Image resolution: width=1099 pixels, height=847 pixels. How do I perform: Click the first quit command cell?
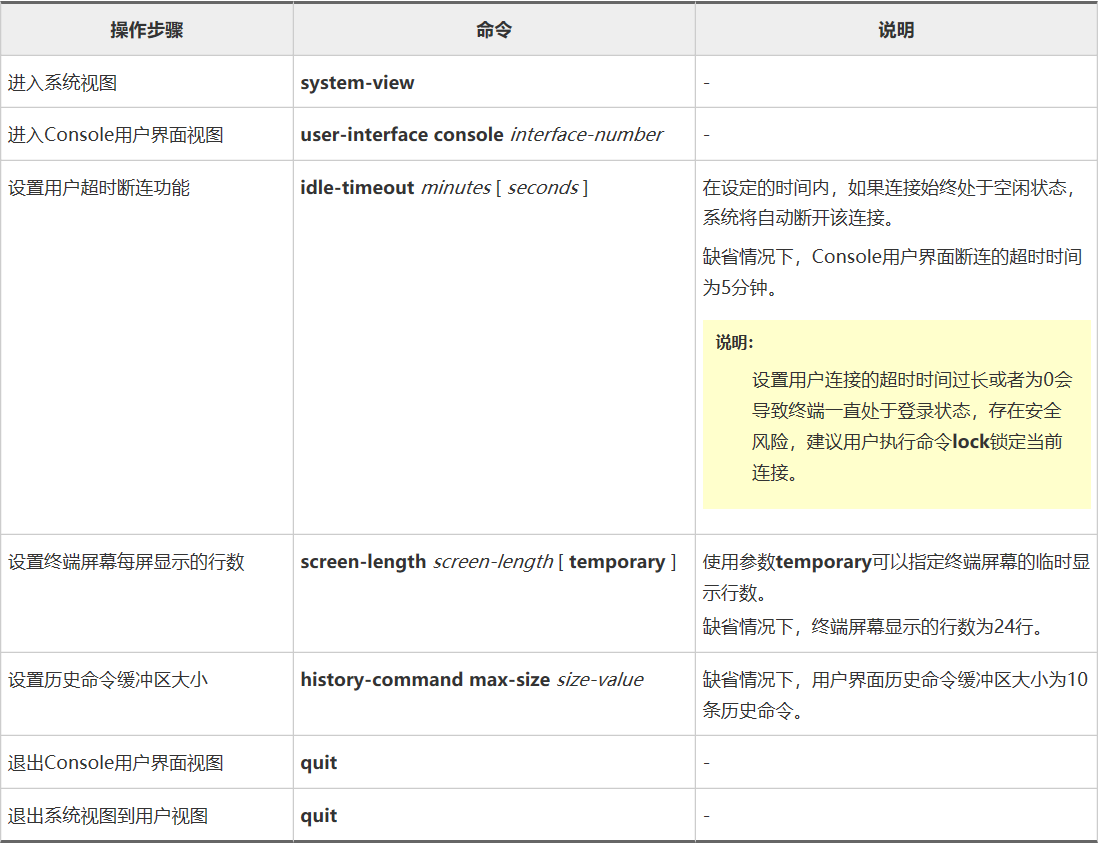pos(317,762)
